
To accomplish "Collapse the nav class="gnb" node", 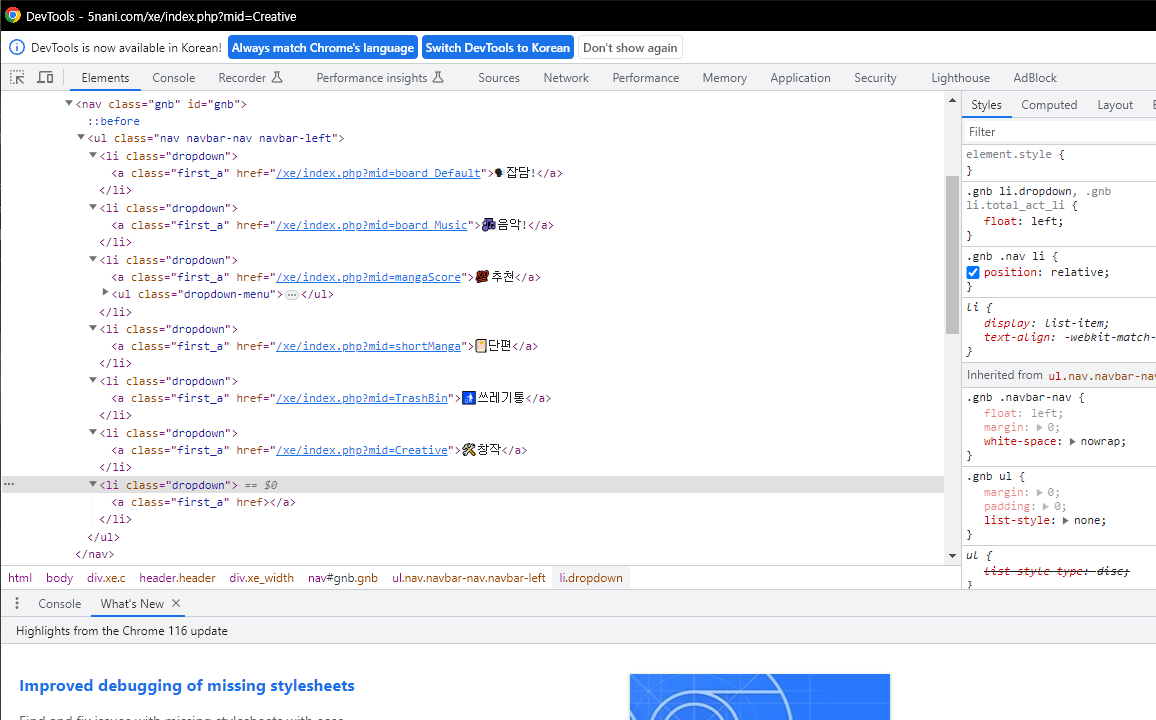I will click(x=69, y=104).
